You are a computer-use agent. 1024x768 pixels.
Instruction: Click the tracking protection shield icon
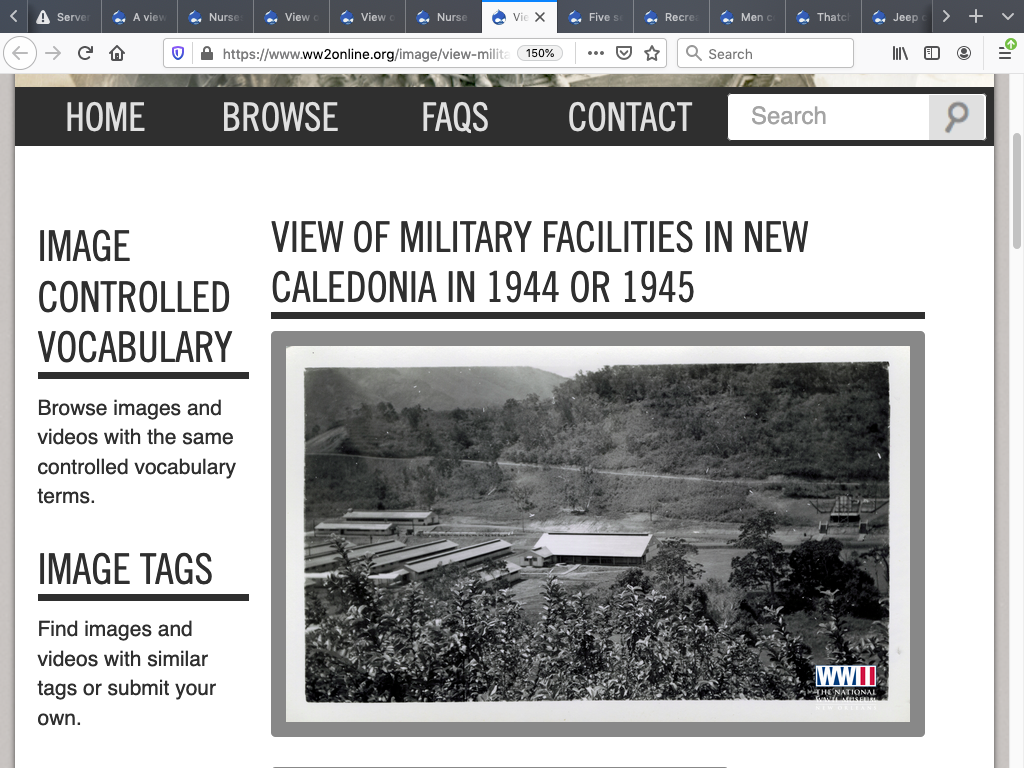tap(178, 54)
